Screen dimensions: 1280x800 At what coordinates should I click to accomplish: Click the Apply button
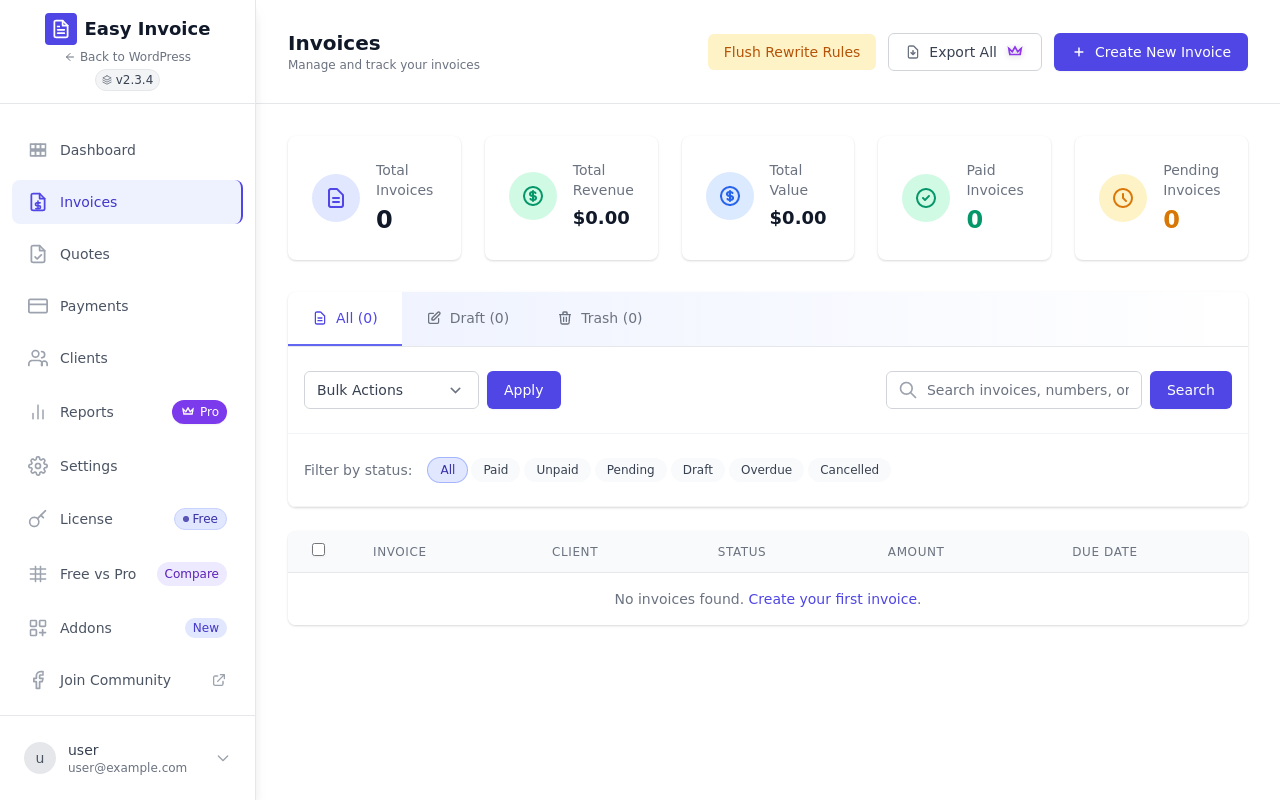[524, 390]
